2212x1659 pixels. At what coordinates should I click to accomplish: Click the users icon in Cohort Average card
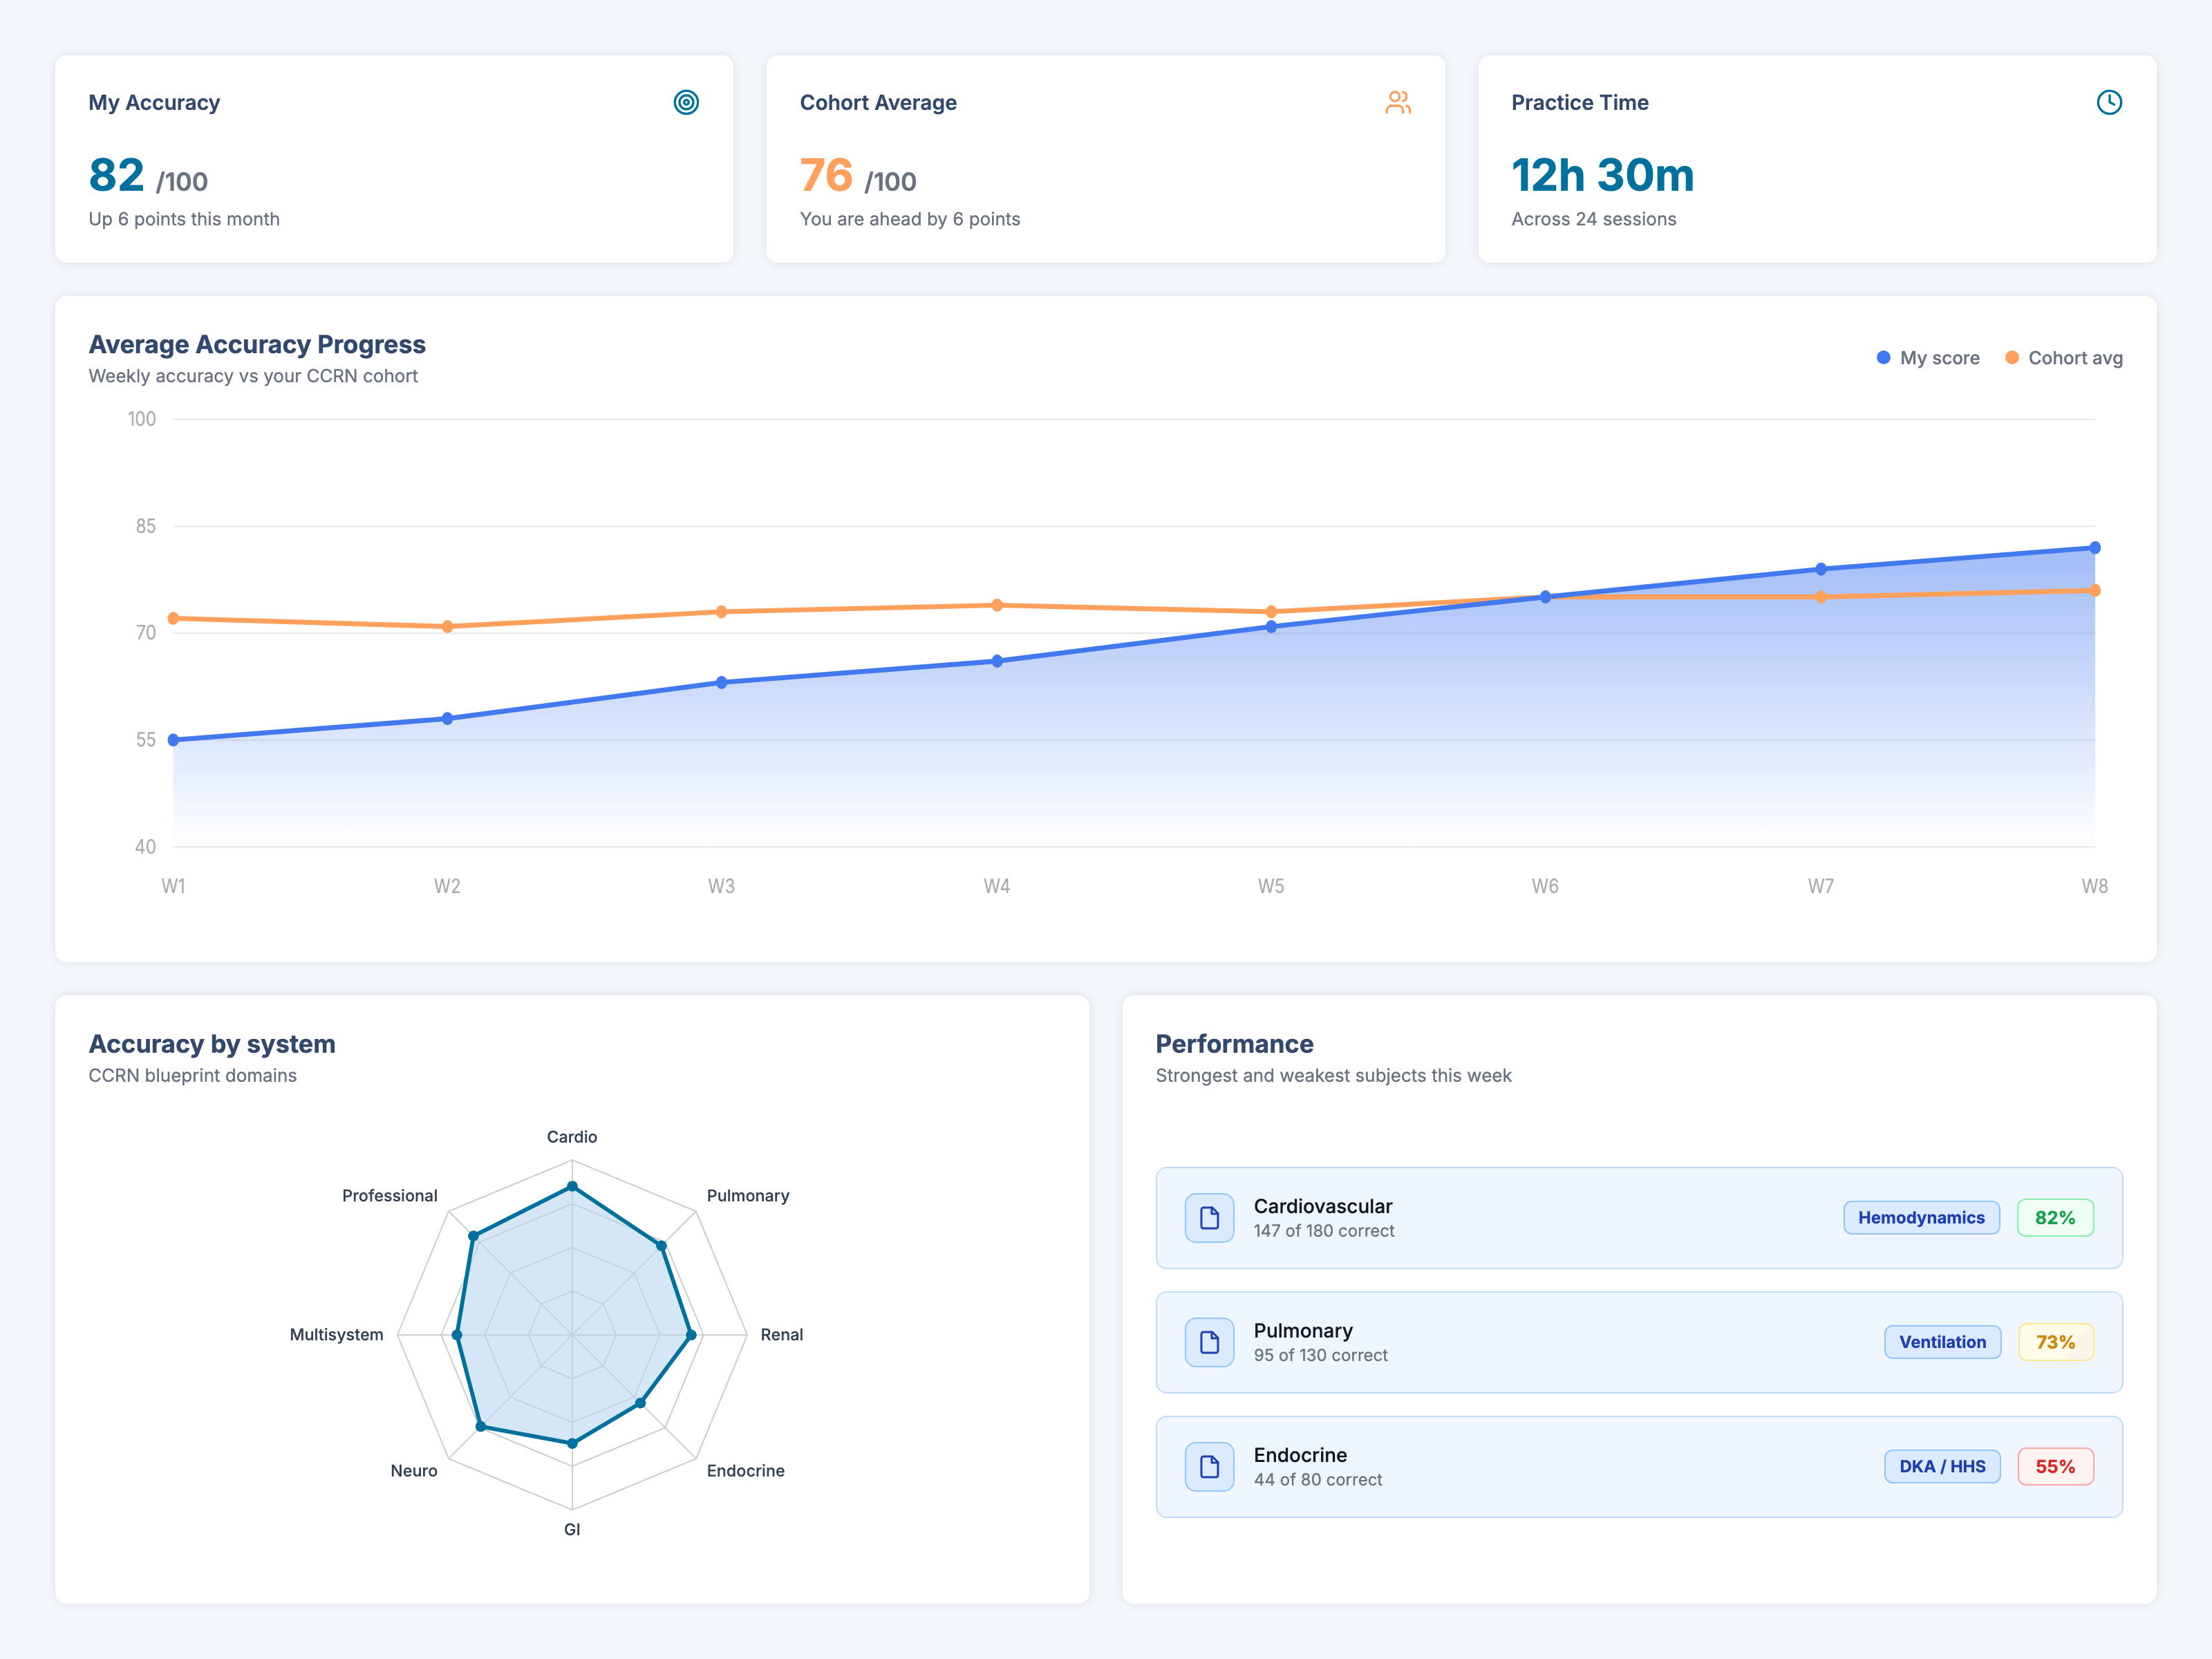pyautogui.click(x=1398, y=102)
